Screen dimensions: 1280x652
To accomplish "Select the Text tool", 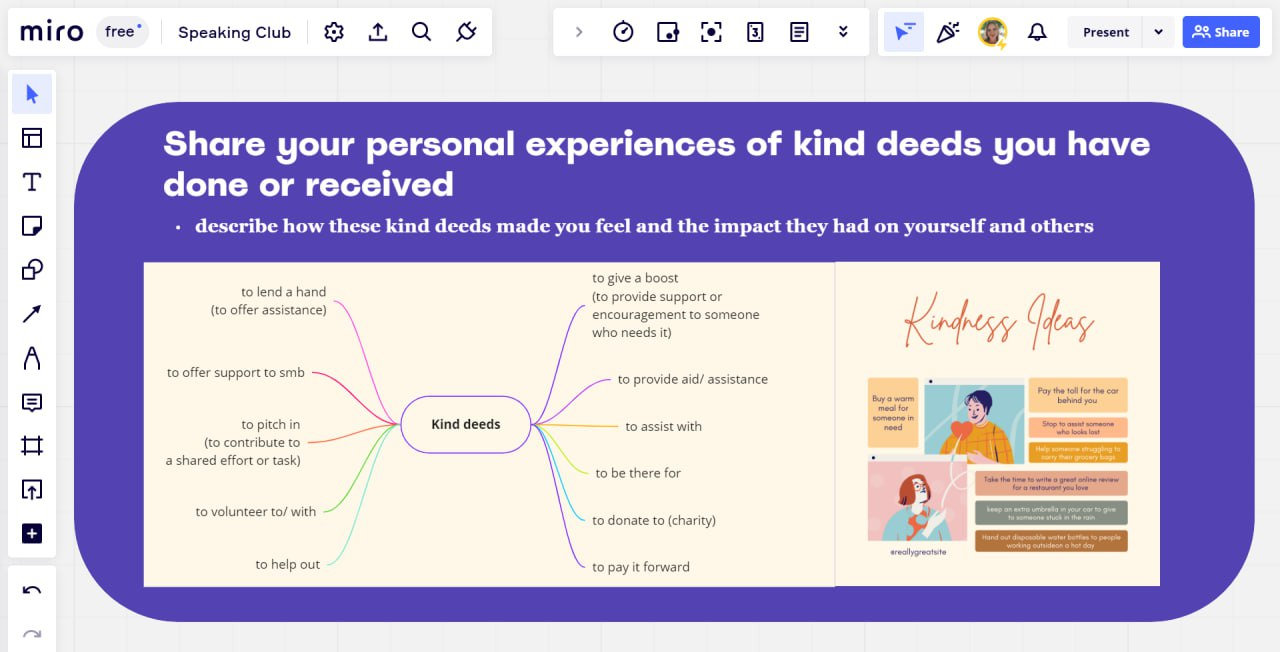I will (x=32, y=182).
